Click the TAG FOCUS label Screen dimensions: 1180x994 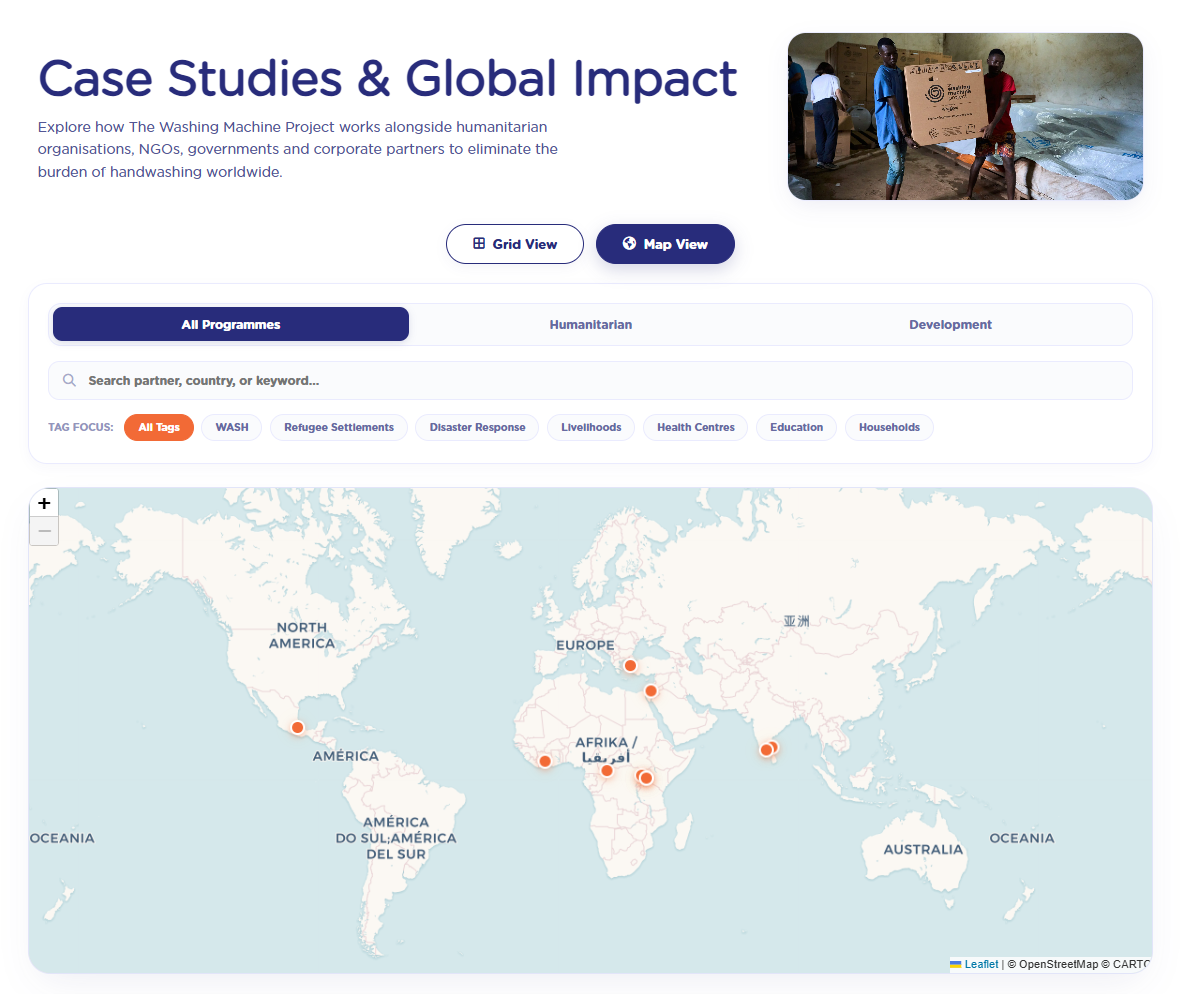point(81,427)
